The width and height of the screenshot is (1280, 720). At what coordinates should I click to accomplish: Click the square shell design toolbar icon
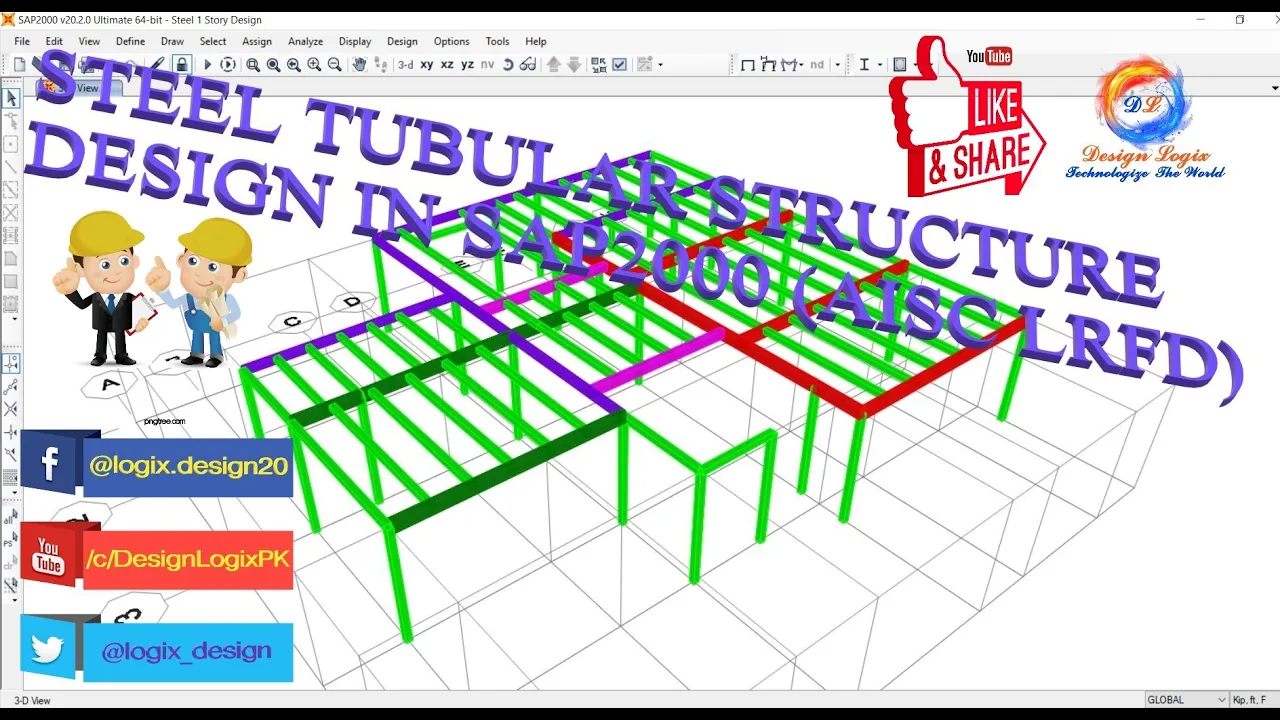[899, 65]
